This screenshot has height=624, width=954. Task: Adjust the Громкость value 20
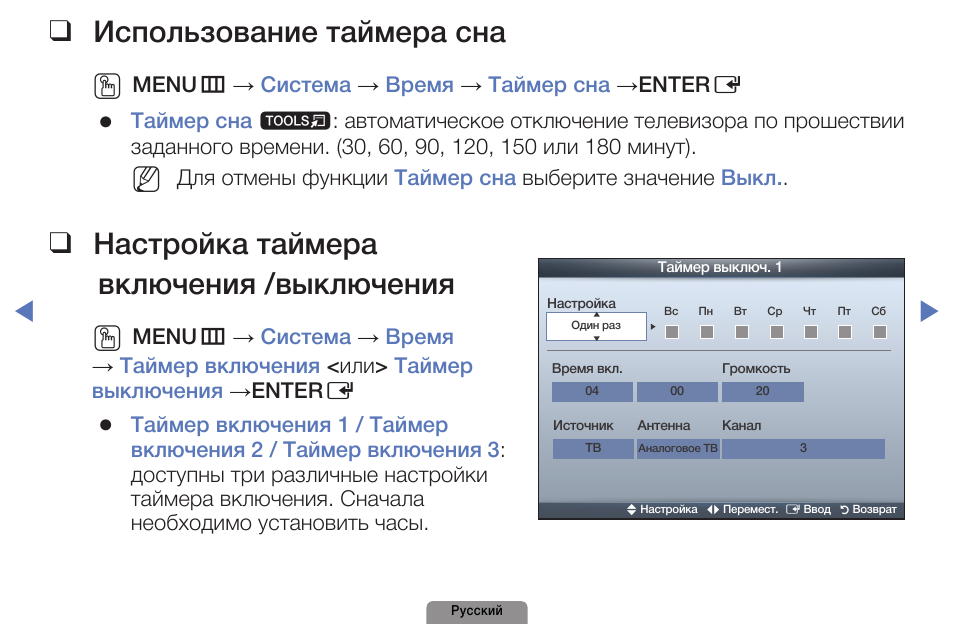762,392
